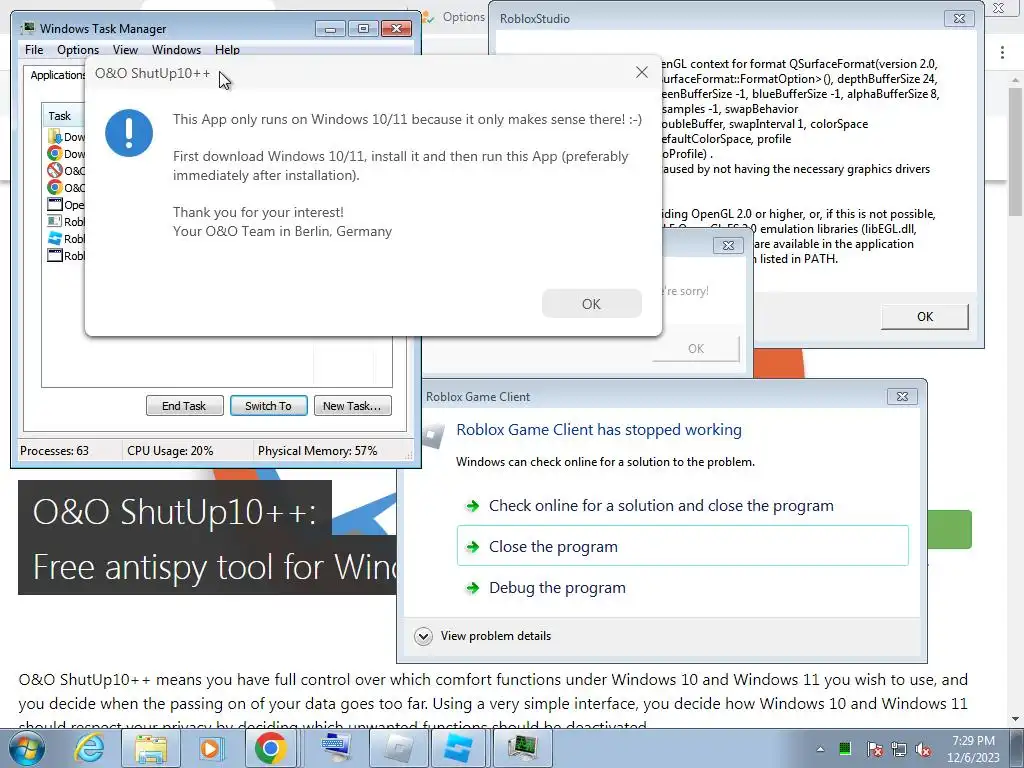Open the Windows menu in Task Manager
1024x768 pixels.
[176, 50]
